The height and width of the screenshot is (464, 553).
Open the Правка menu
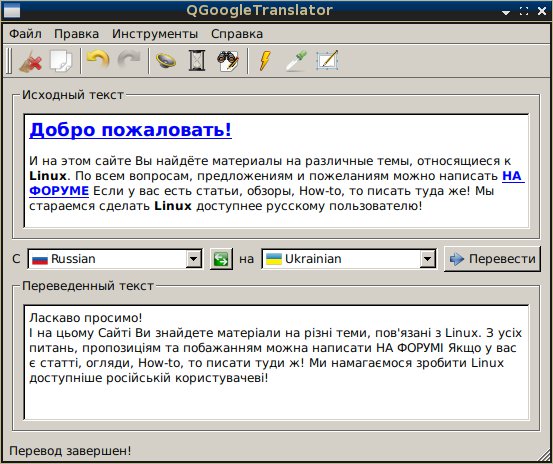pos(77,34)
